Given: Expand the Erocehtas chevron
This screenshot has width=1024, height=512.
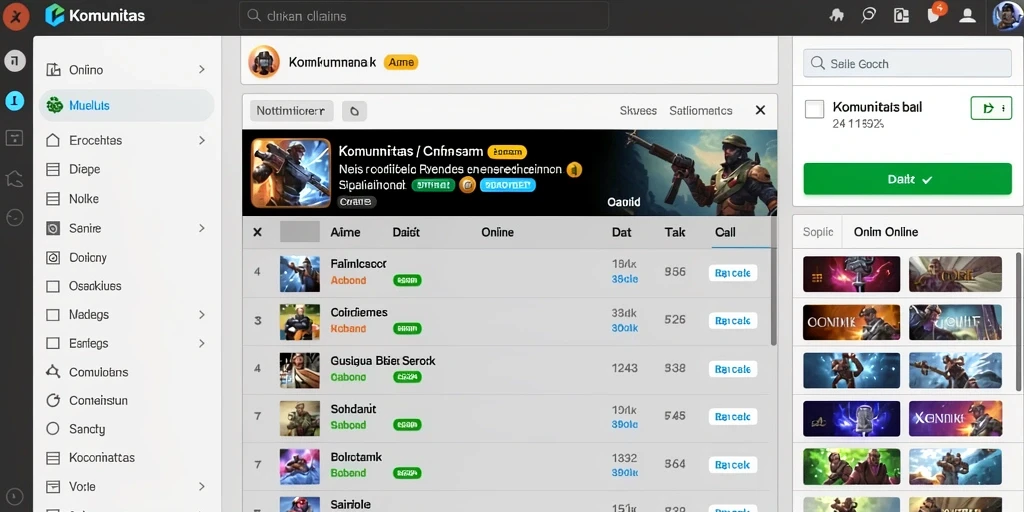Looking at the screenshot, I should tap(202, 140).
